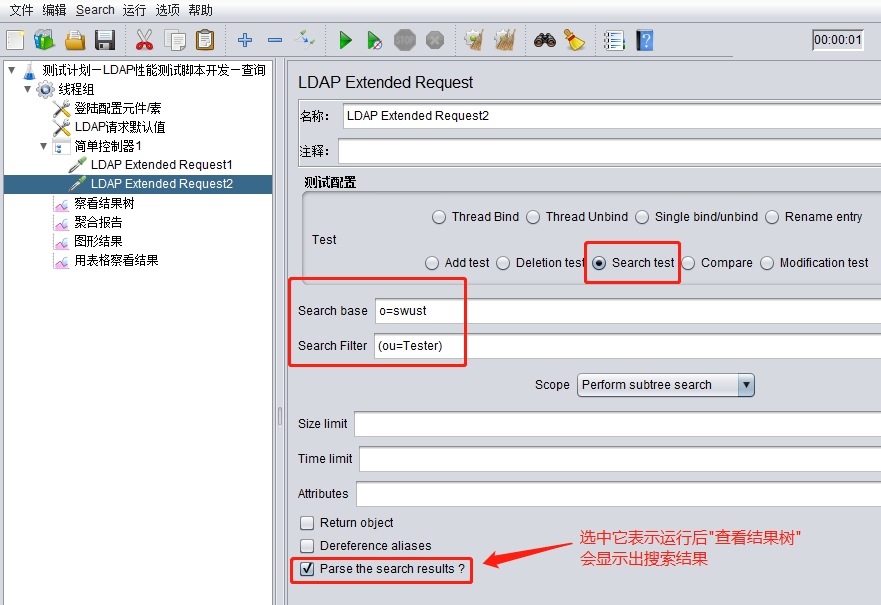
Task: Collapse all nodes with minus icon
Action: click(x=275, y=40)
